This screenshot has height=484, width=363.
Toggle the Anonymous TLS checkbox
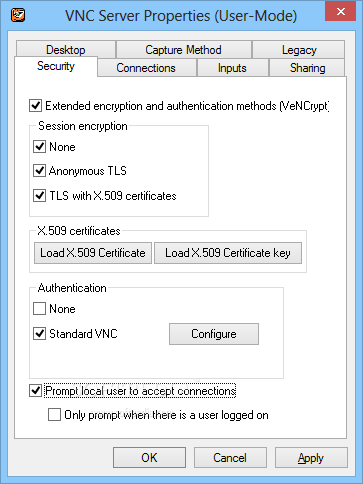coord(39,171)
